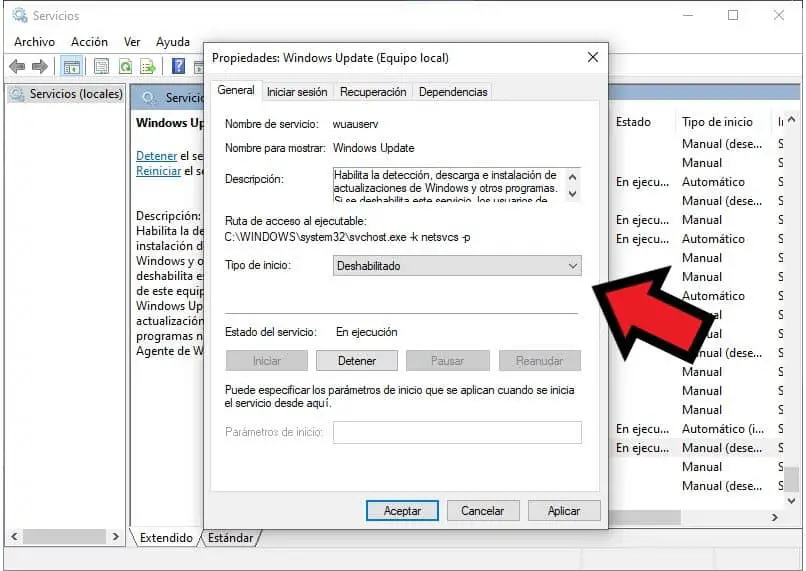Click the back arrow in Servicios toolbar
The image size is (806, 571).
[17, 66]
